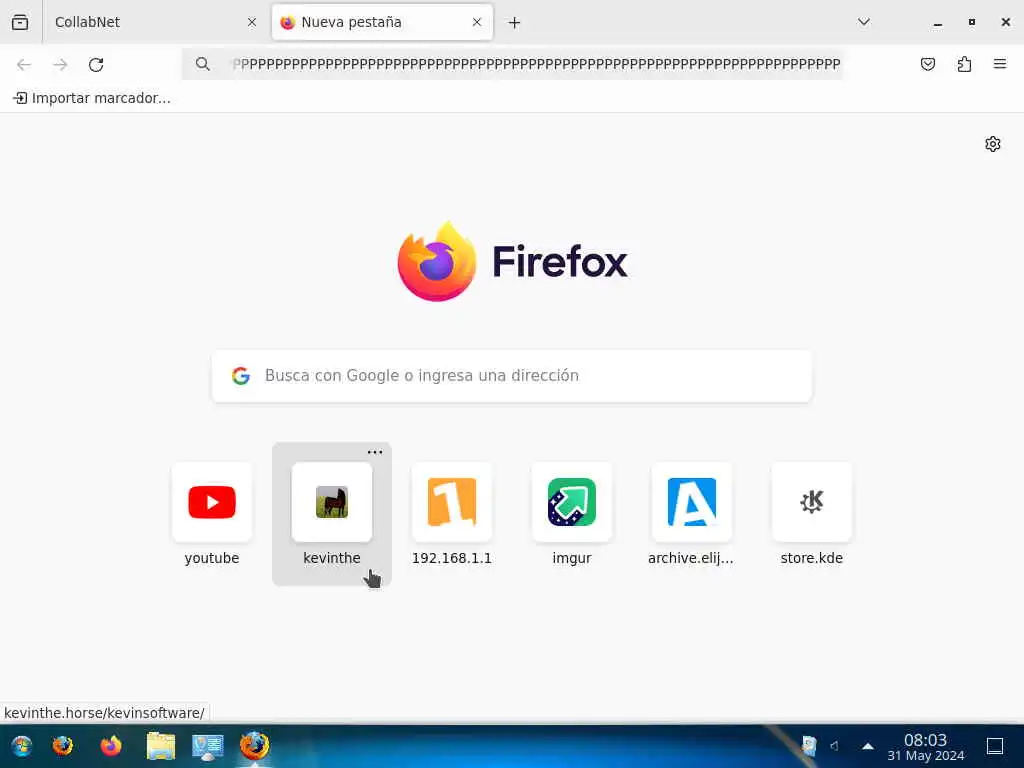Expand the list all tabs chevron

coord(864,22)
